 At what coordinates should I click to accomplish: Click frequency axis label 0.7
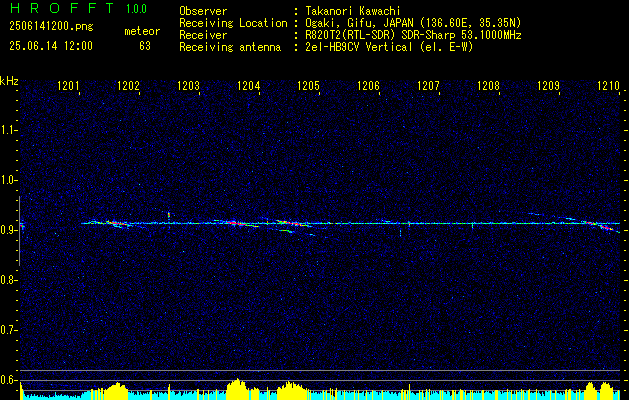click(7, 330)
